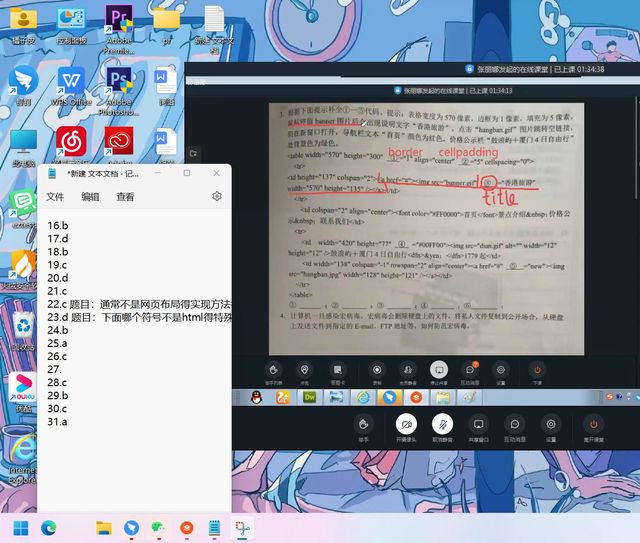Expand the 查看 menu in Notepad
Viewport: 640px width, 543px height.
pyautogui.click(x=125, y=197)
